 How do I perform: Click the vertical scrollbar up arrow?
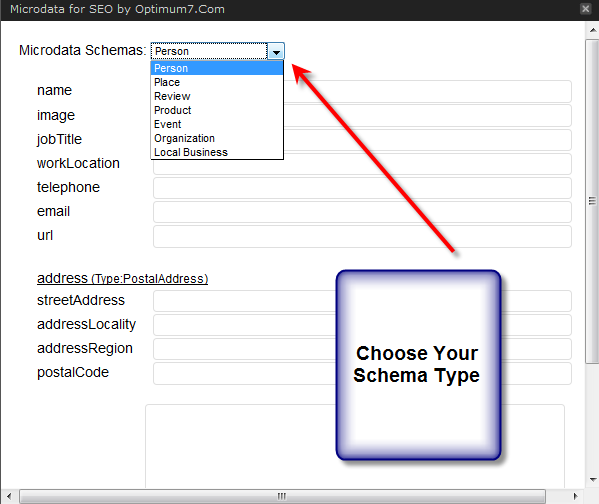[x=593, y=30]
